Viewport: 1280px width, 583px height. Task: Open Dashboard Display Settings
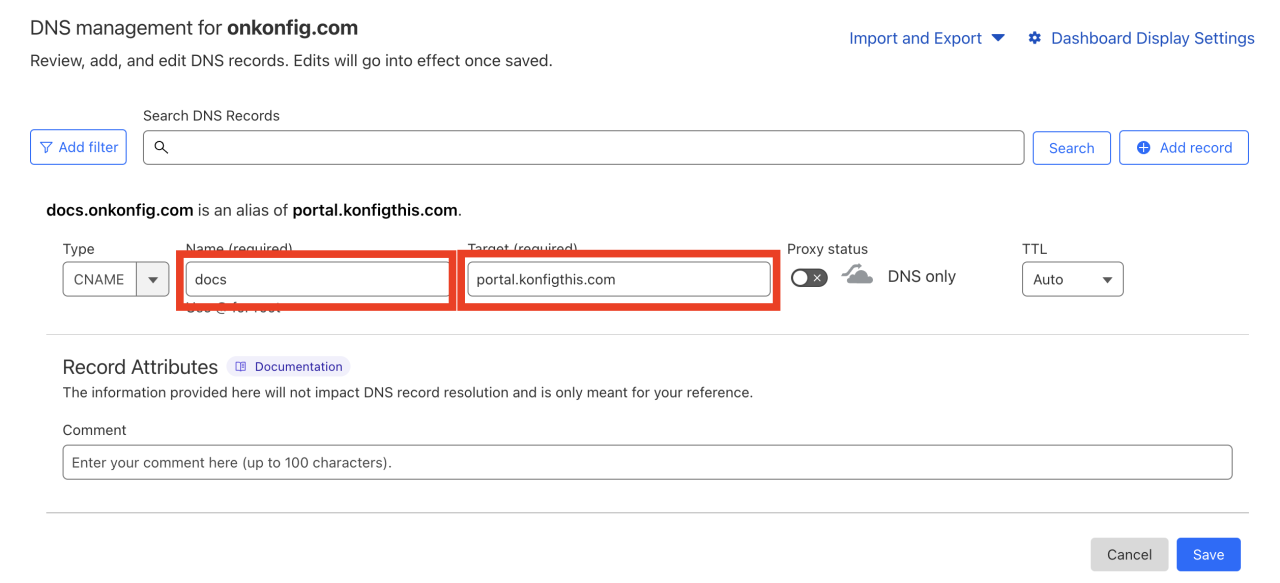1151,37
